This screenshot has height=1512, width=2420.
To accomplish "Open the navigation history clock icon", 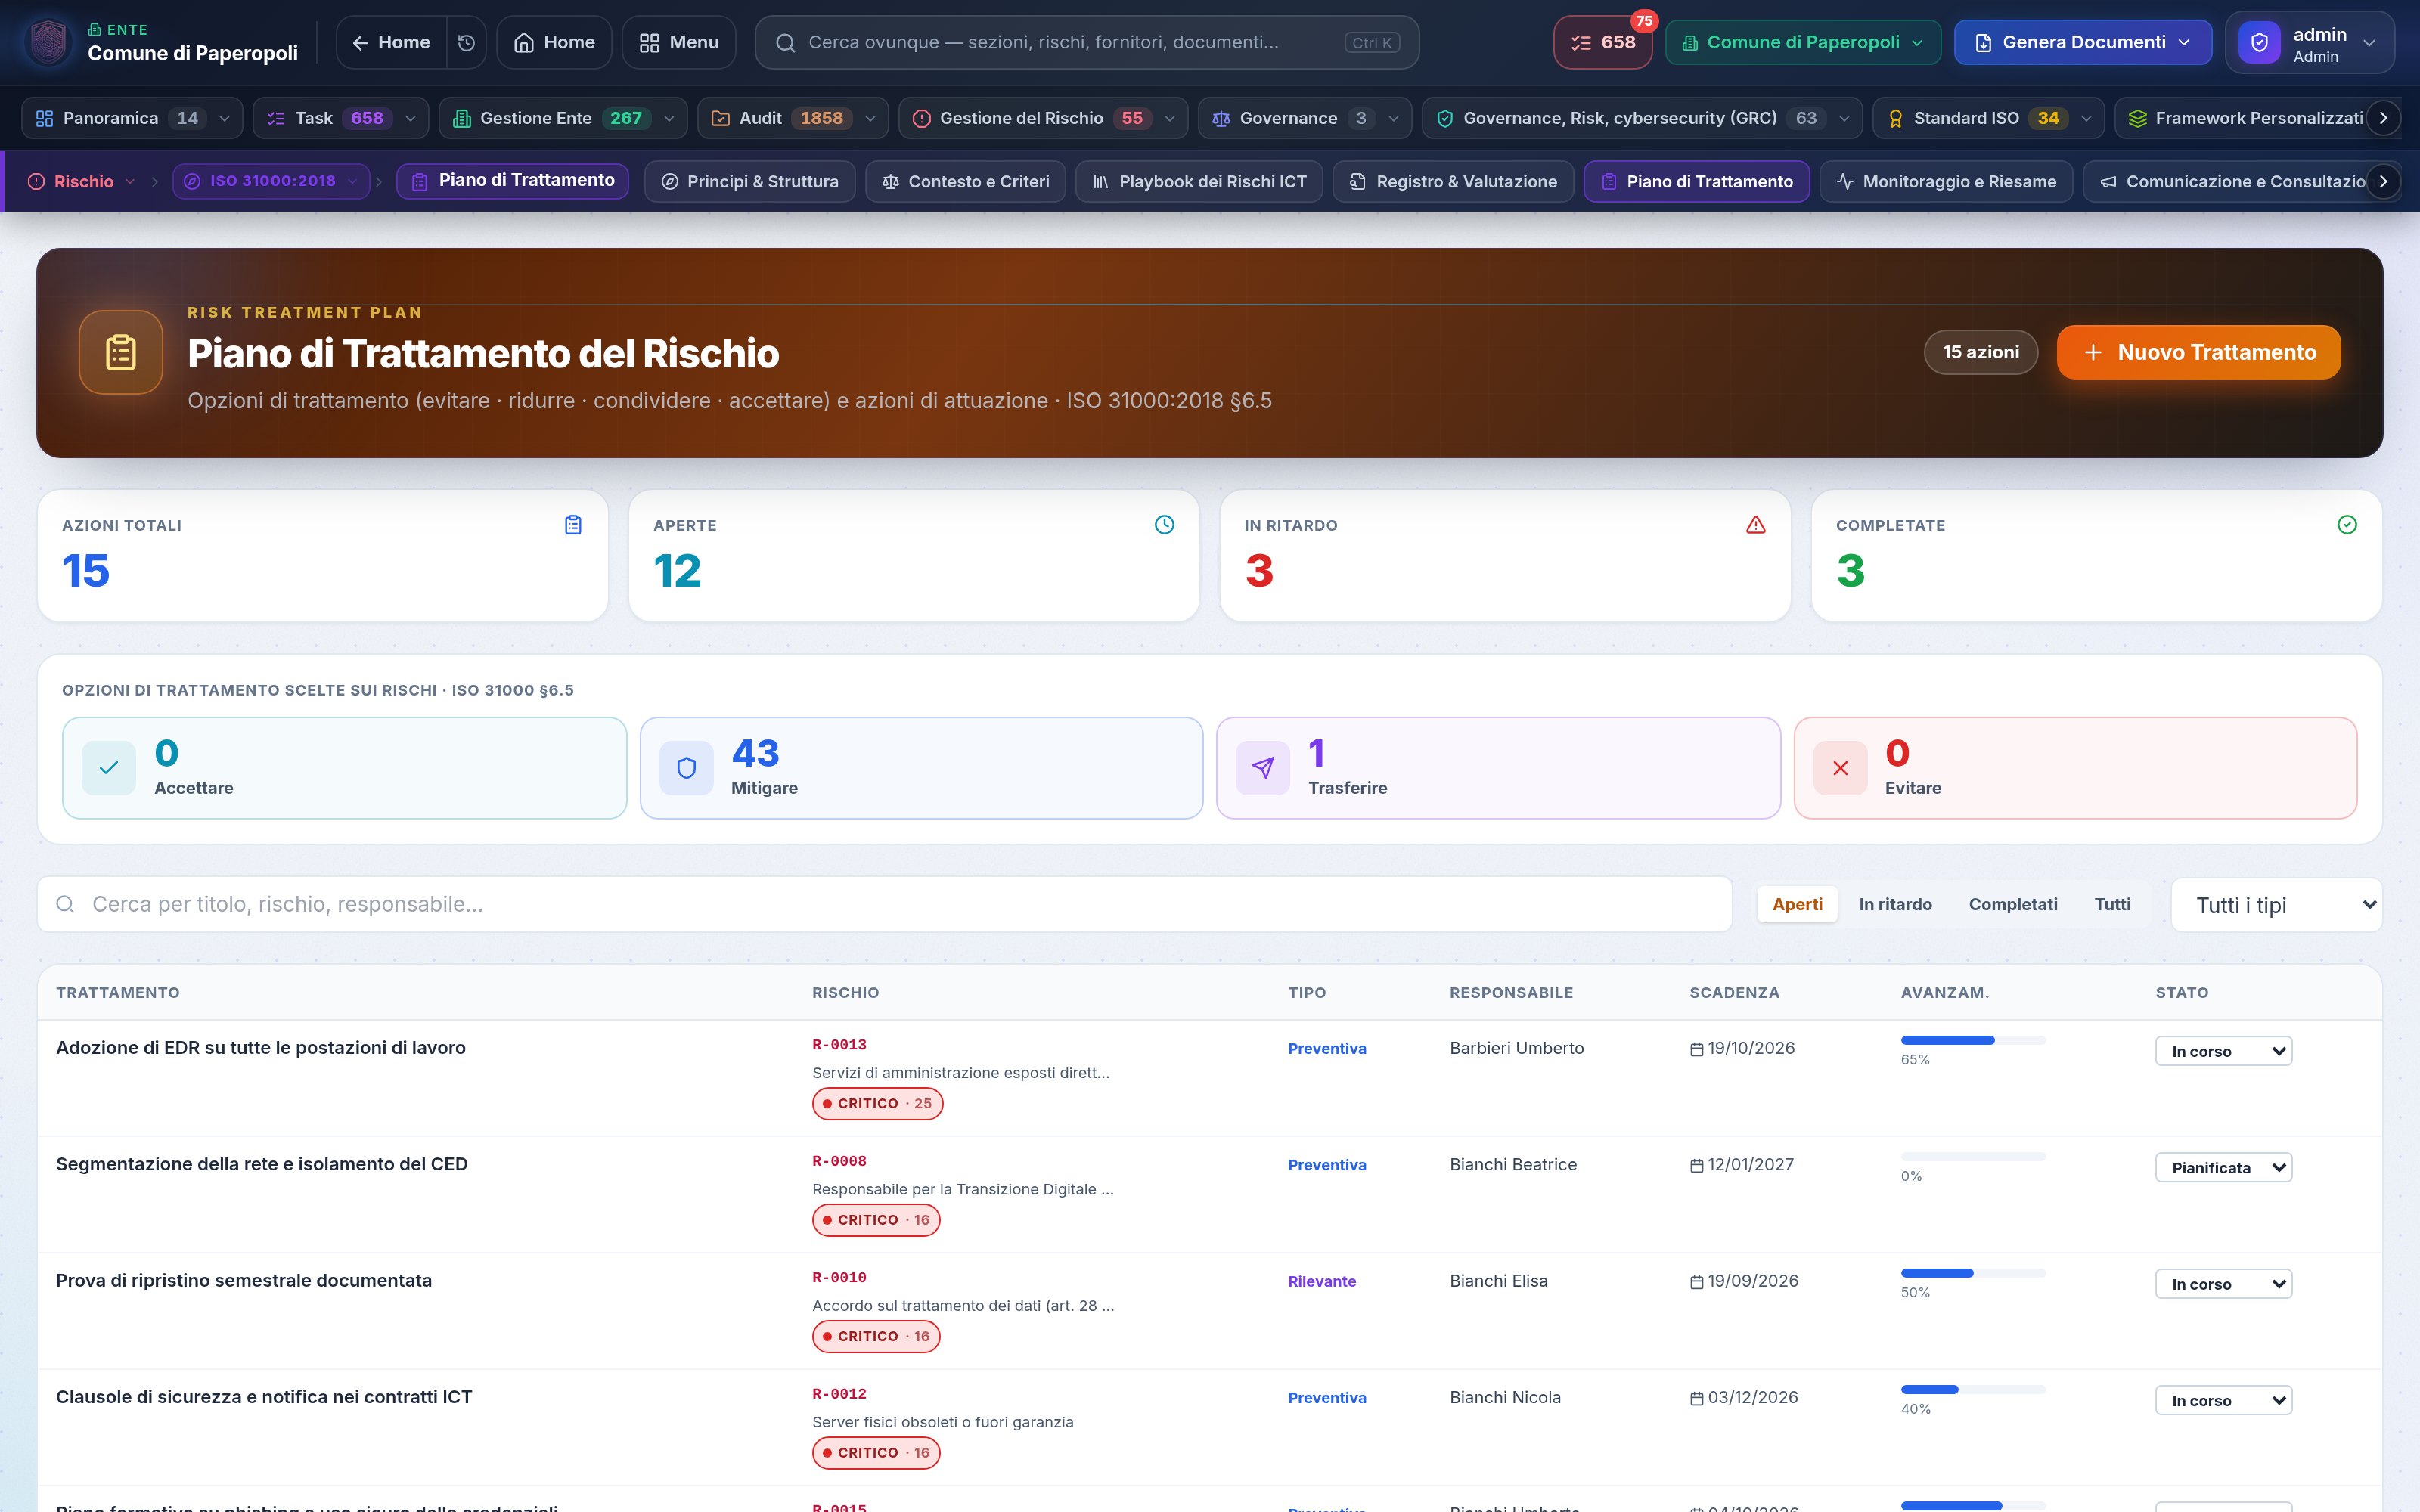I will coord(466,42).
